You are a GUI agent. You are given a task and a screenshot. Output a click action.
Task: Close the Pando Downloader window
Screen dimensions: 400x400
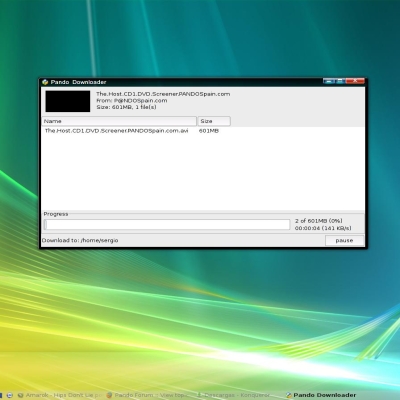pyautogui.click(x=355, y=81)
